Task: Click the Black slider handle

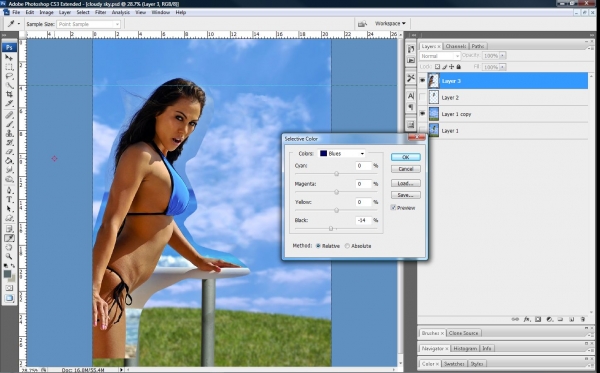Action: [x=331, y=228]
